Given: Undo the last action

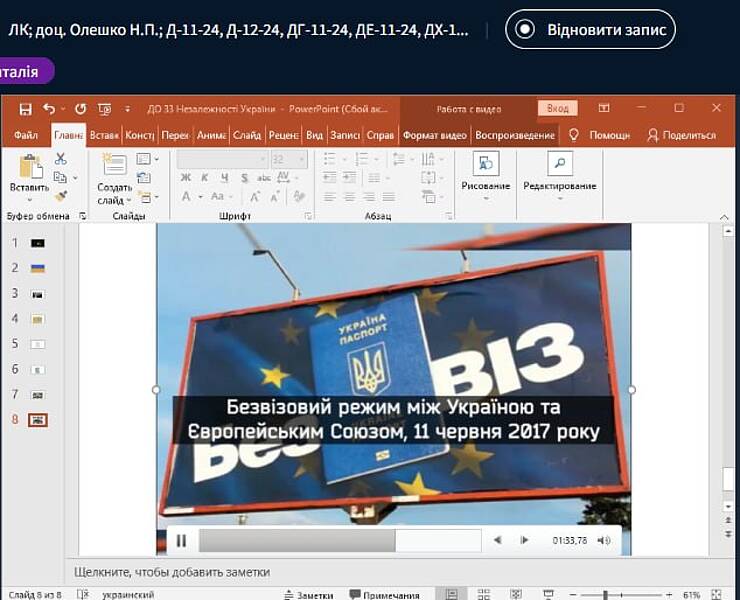Looking at the screenshot, I should click(49, 109).
